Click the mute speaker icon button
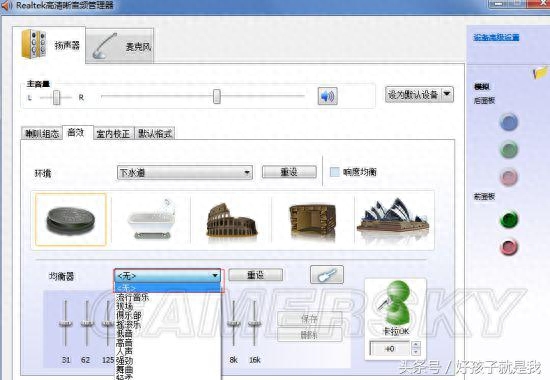The width and height of the screenshot is (550, 380). click(327, 96)
